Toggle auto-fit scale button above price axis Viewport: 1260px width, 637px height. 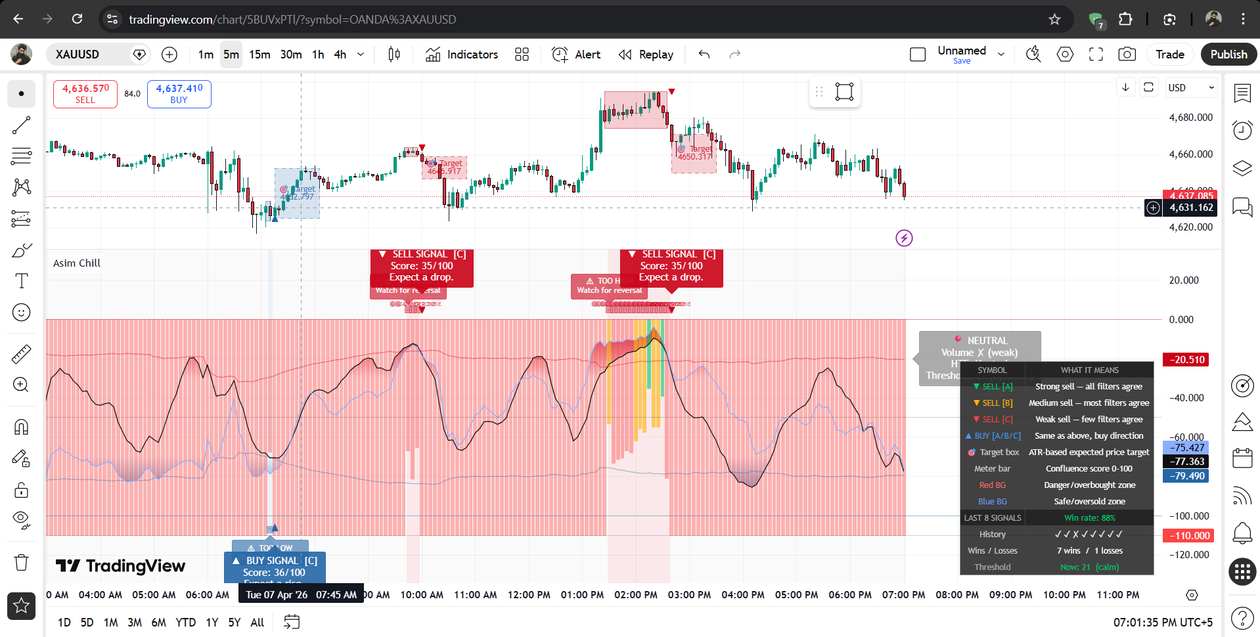click(x=1148, y=87)
